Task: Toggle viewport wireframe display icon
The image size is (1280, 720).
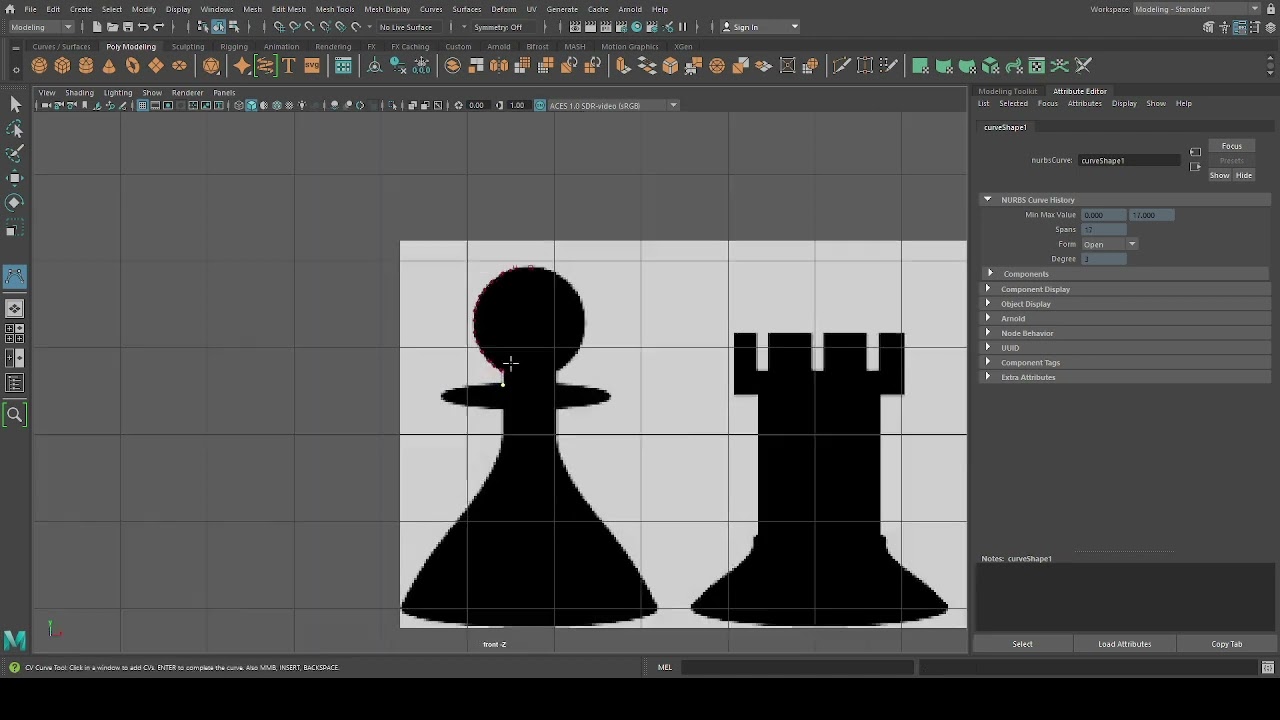Action: point(238,105)
